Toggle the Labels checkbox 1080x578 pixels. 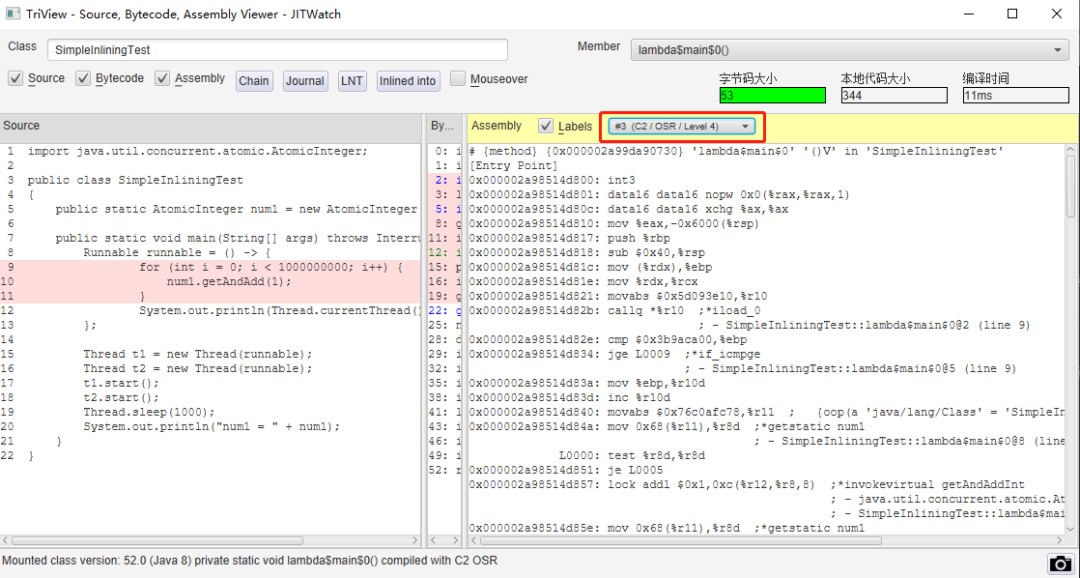click(546, 126)
